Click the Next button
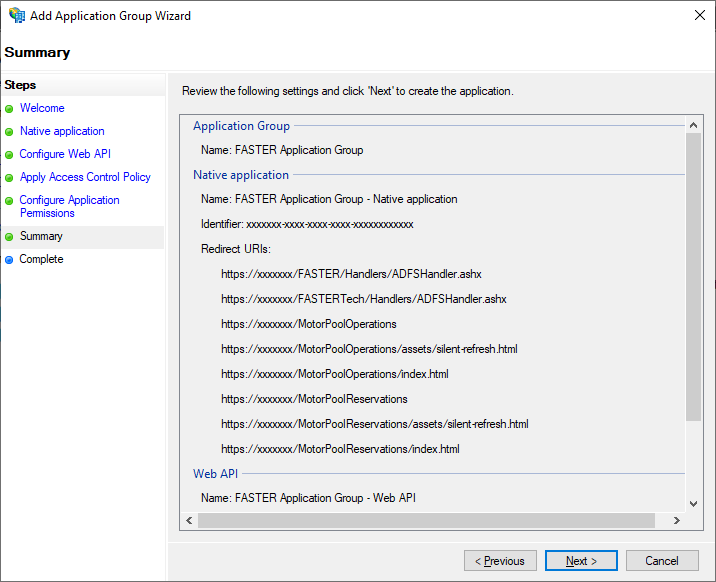 [x=581, y=561]
